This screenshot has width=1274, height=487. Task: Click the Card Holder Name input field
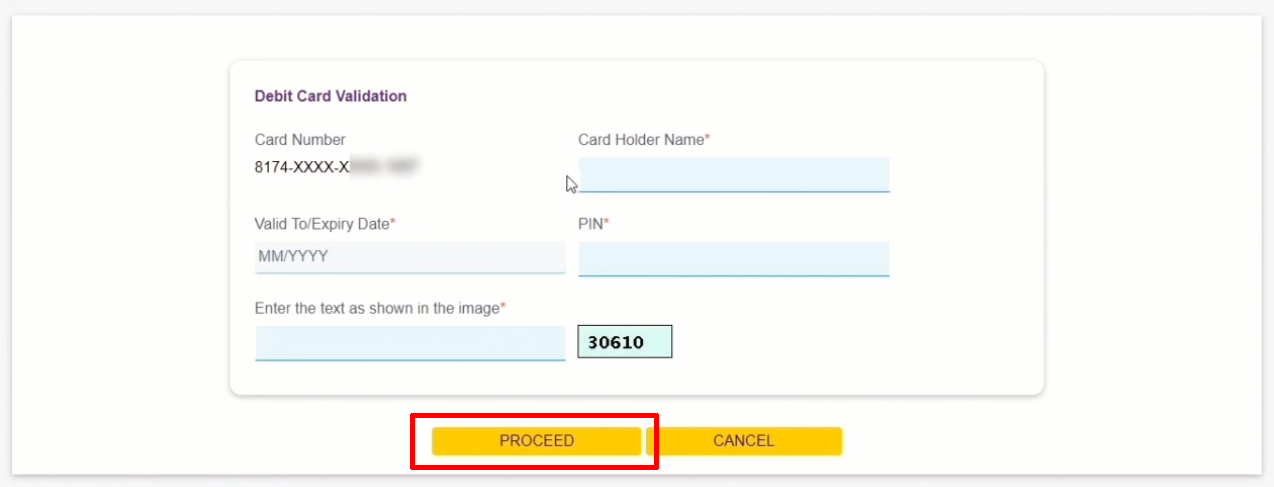(733, 174)
